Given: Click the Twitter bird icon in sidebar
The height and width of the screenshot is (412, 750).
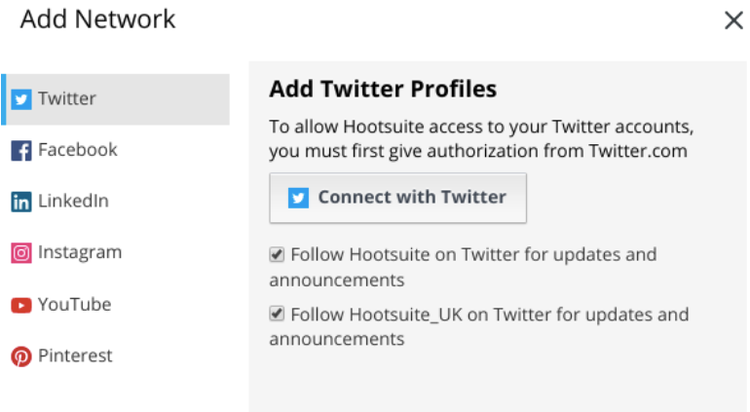Looking at the screenshot, I should (x=21, y=100).
